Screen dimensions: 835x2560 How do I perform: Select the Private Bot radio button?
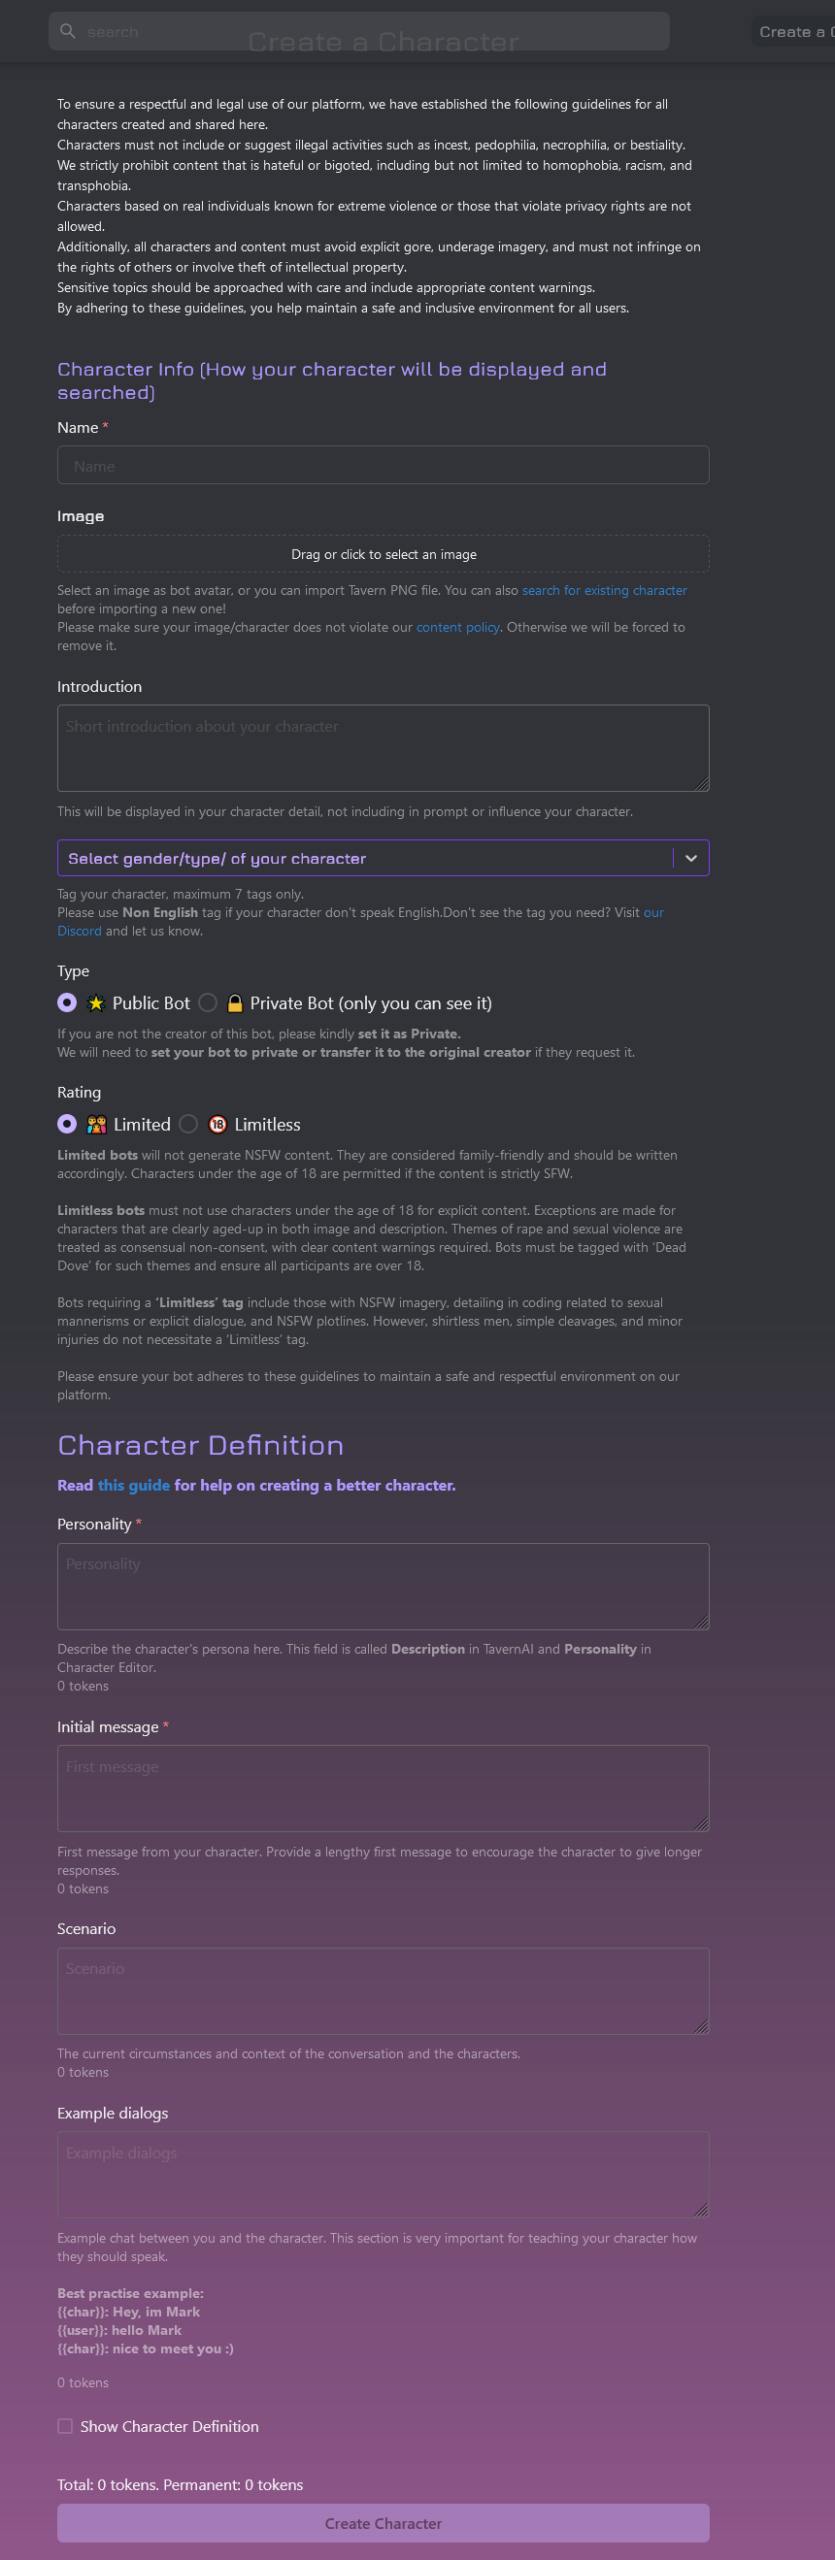coord(208,1002)
